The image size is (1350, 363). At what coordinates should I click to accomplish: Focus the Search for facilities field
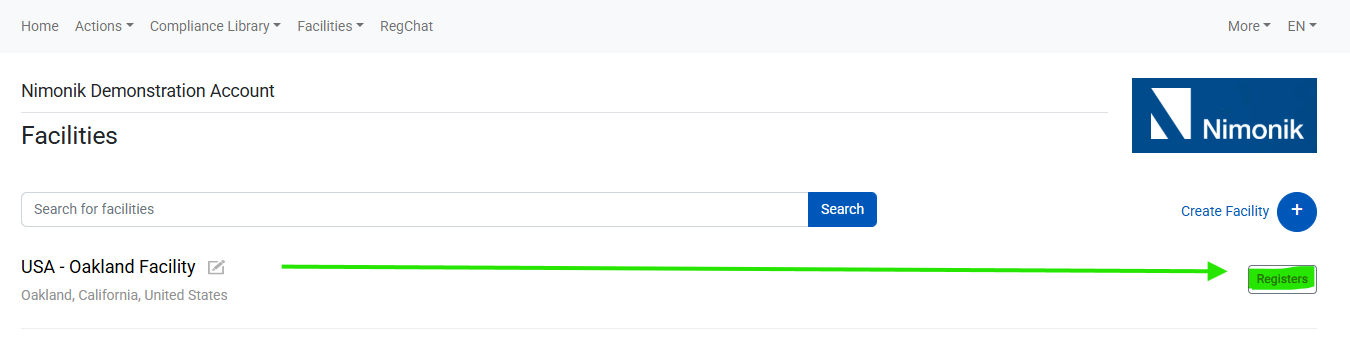415,209
